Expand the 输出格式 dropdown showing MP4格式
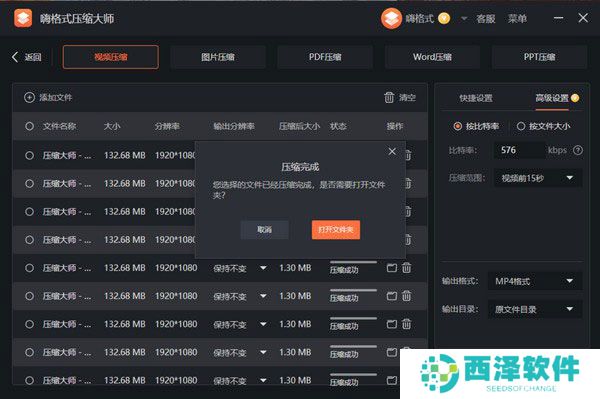 [x=535, y=281]
